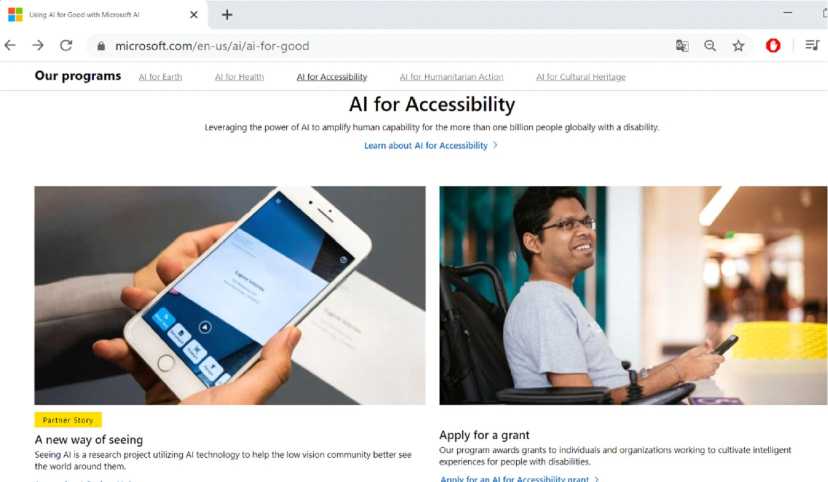828x482 pixels.
Task: Select the AI for Health program link
Action: (239, 77)
